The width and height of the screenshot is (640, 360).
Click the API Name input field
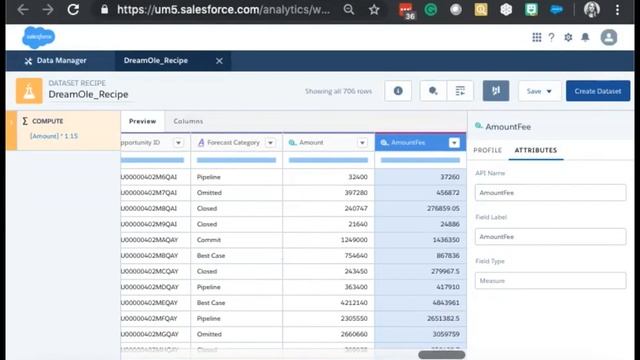(x=550, y=193)
